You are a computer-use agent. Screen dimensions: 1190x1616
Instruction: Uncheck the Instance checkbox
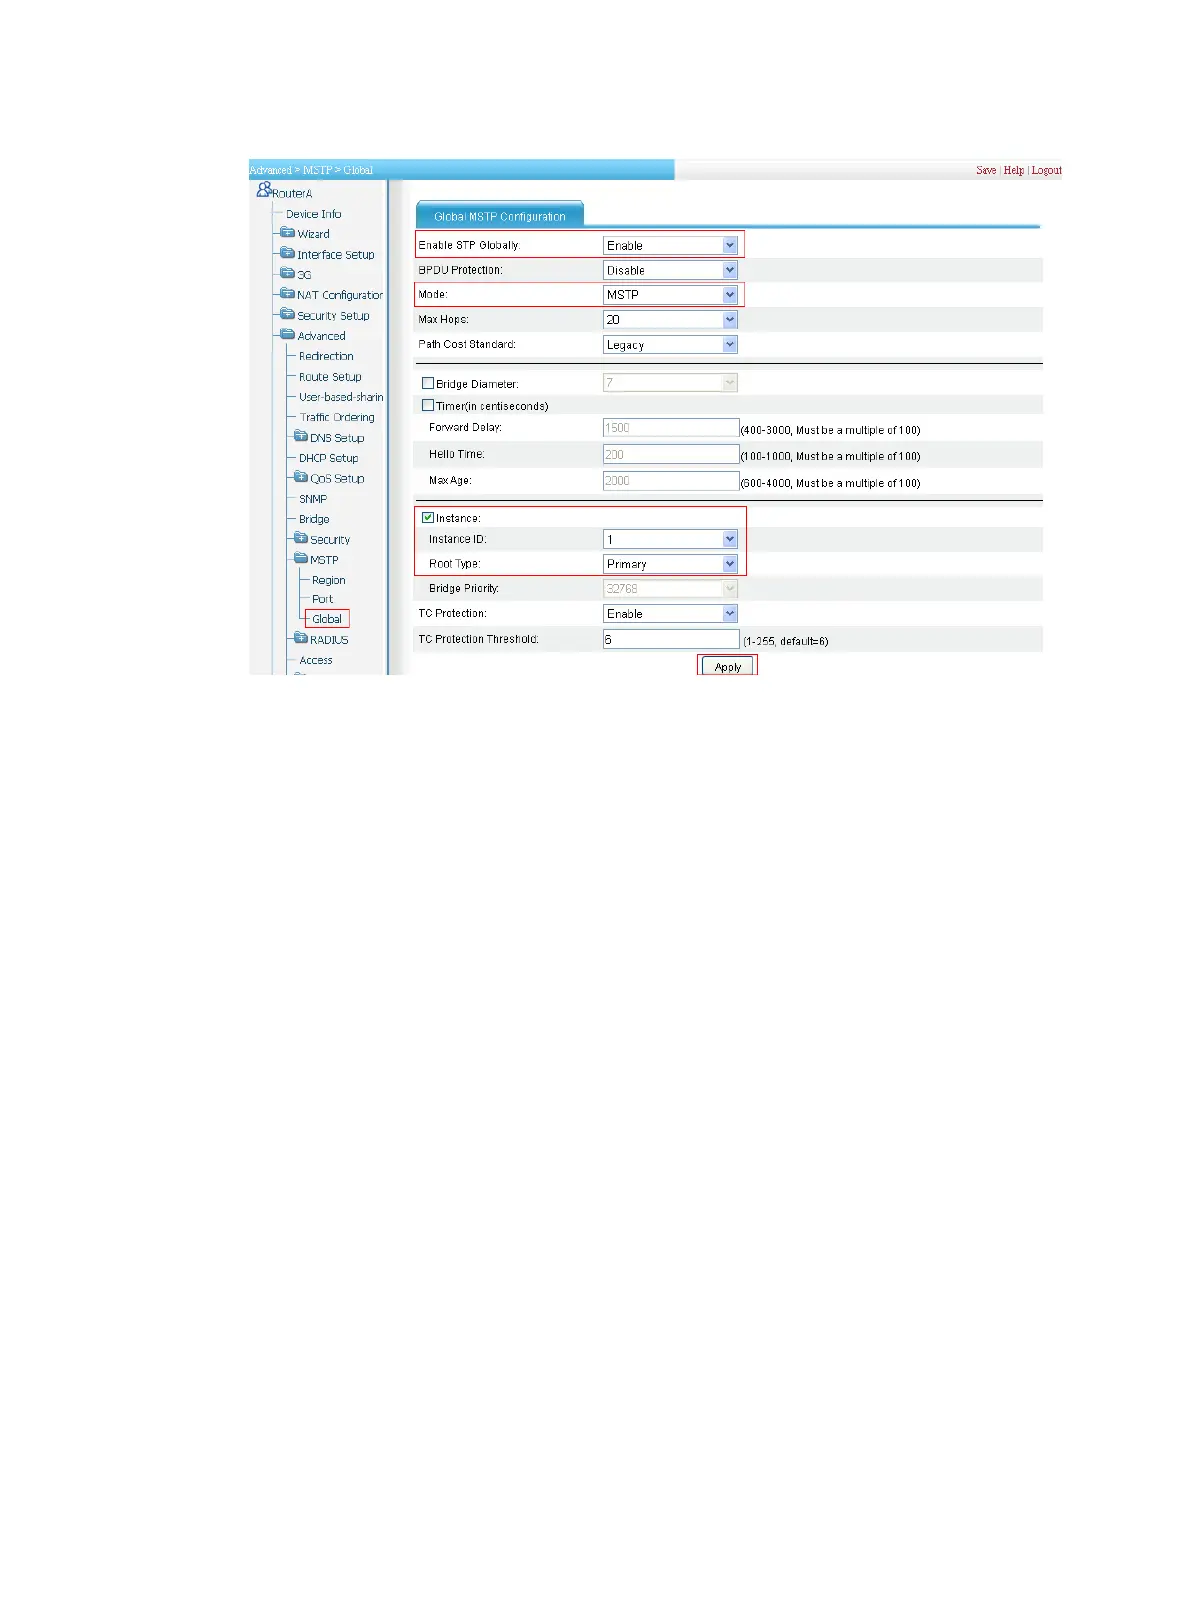pyautogui.click(x=428, y=518)
